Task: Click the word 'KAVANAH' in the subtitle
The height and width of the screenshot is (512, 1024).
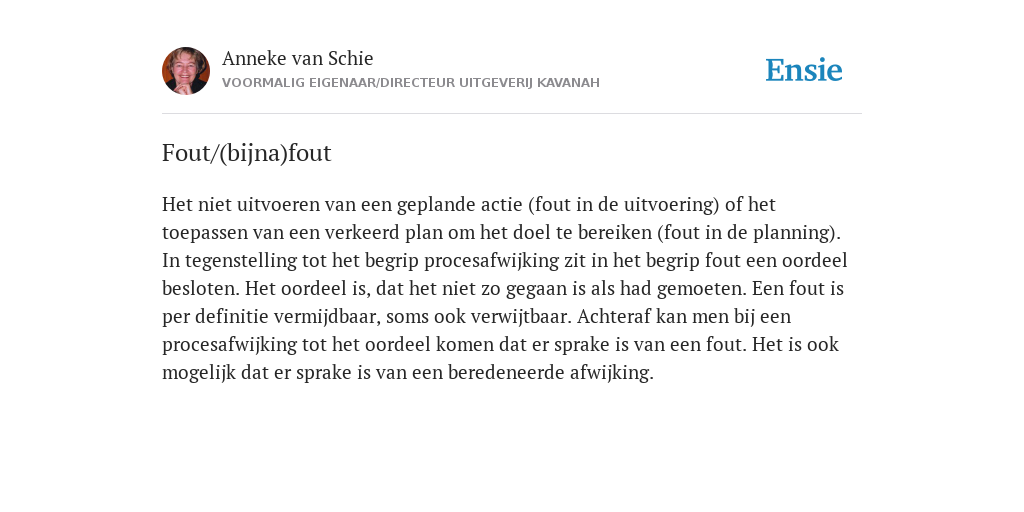Action: pos(568,83)
